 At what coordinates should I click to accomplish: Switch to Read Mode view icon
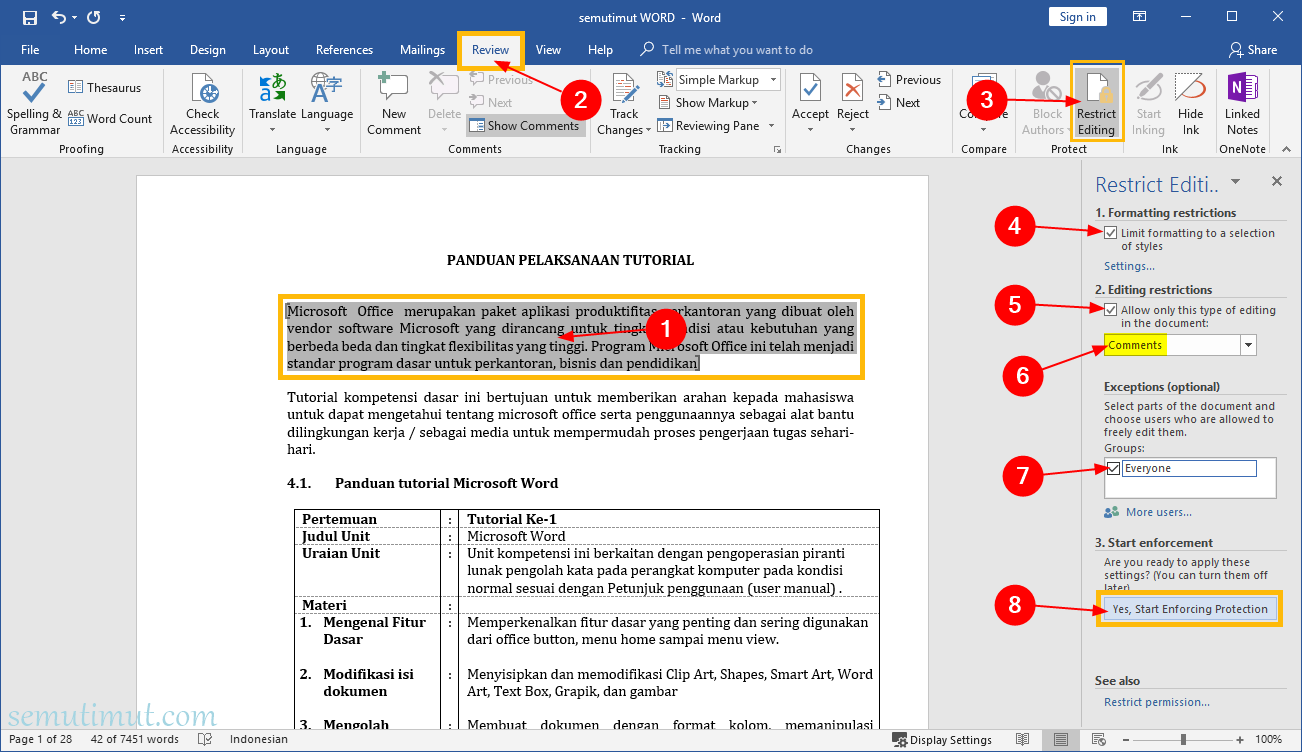(x=1022, y=740)
